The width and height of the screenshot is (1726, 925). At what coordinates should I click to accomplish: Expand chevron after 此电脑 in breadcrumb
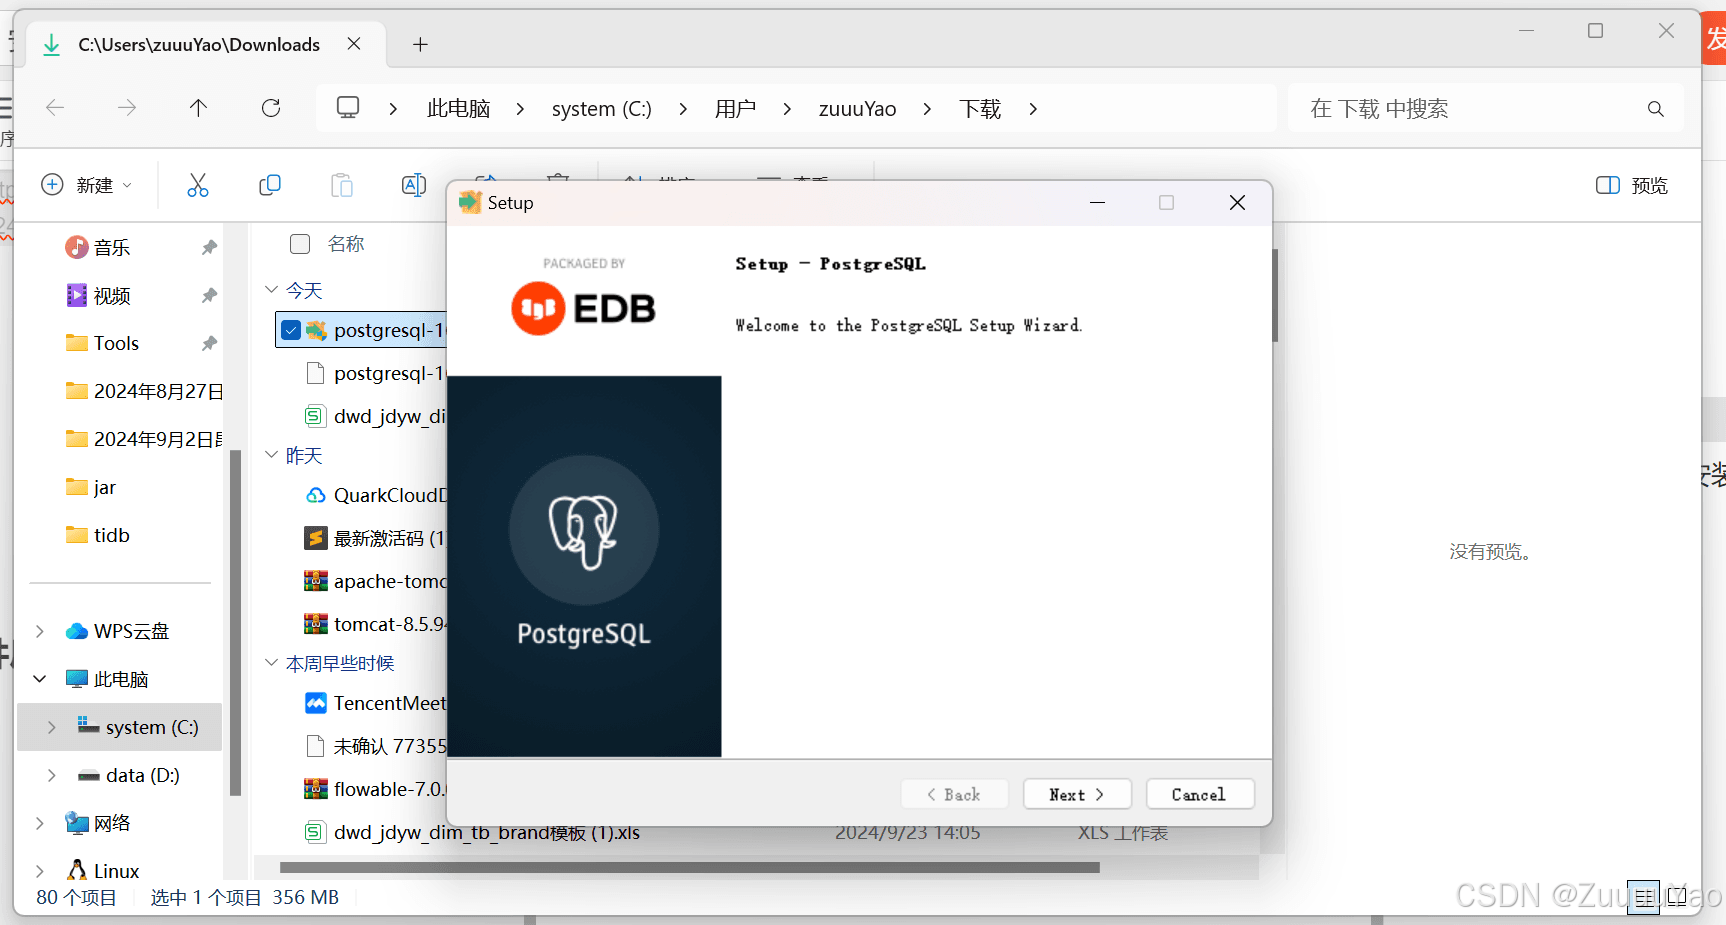pos(520,108)
